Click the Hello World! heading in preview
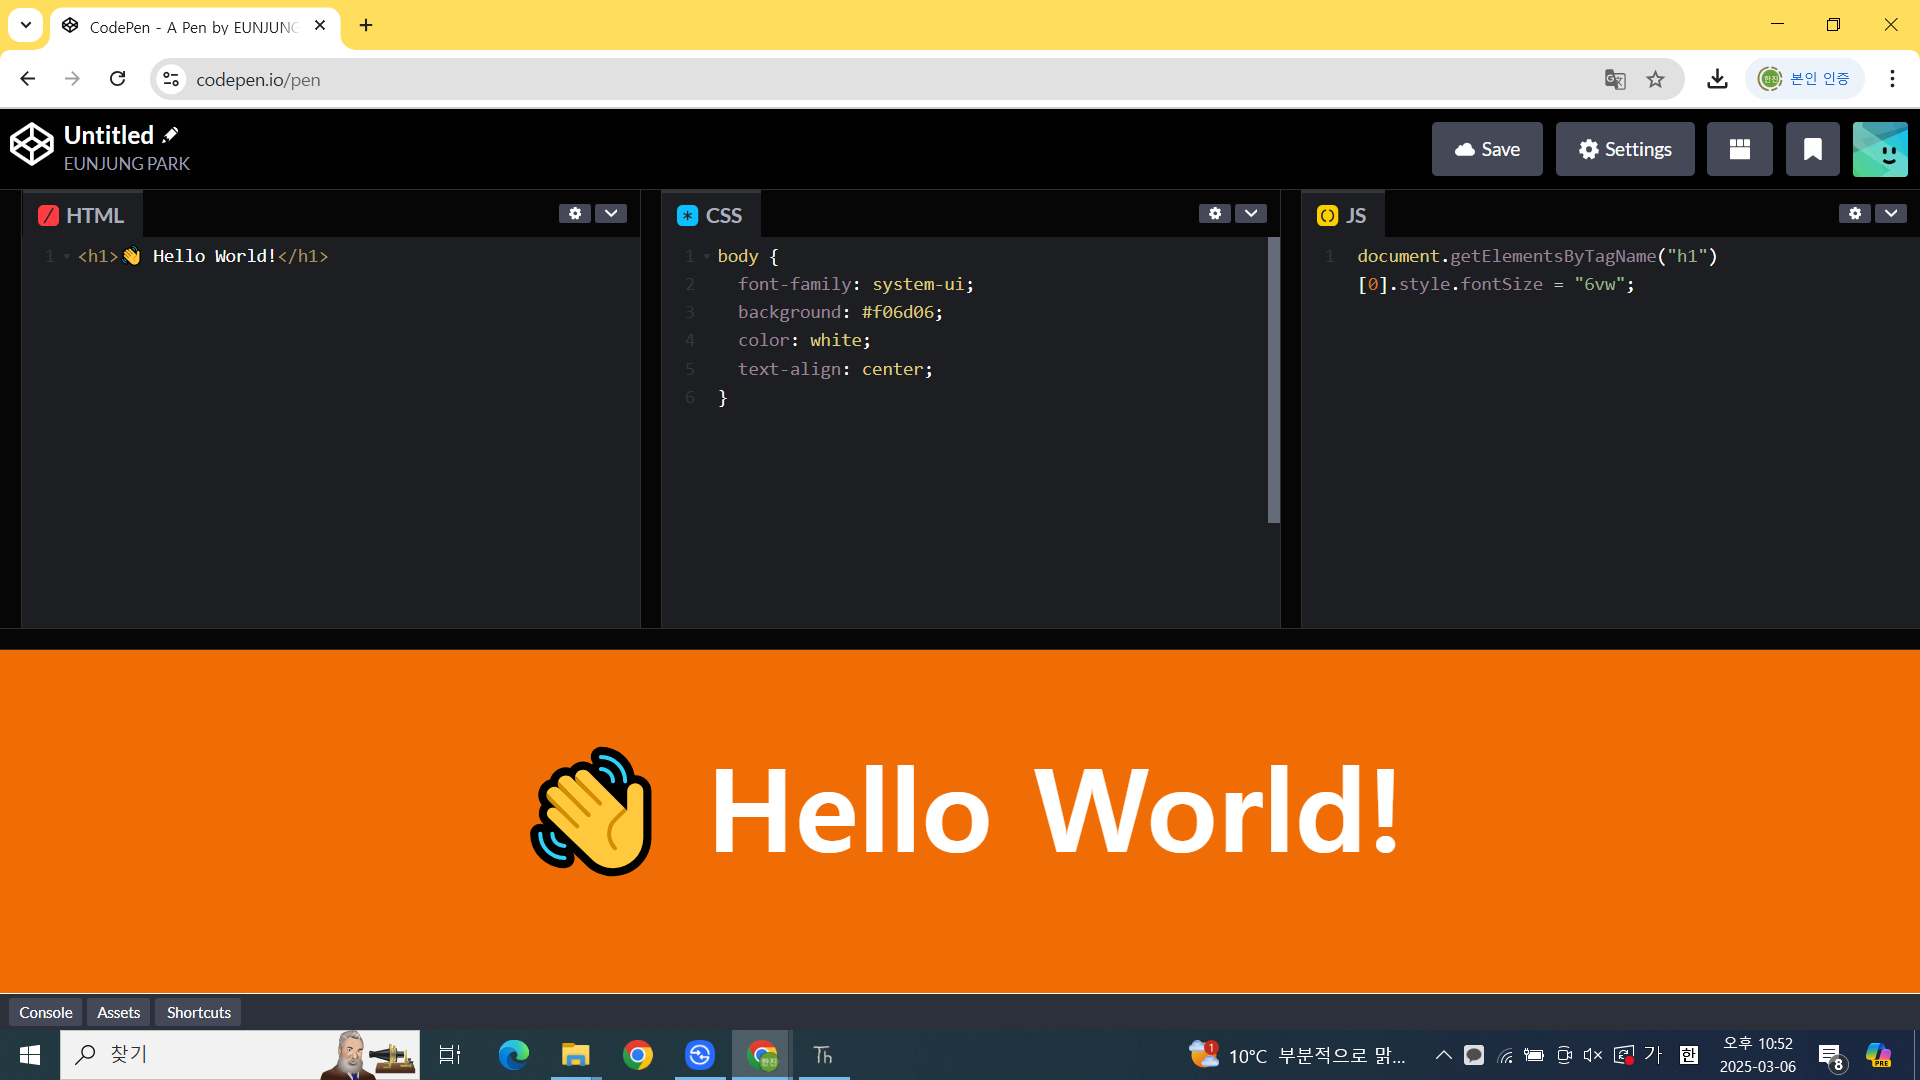Image resolution: width=1920 pixels, height=1080 pixels. 1055,810
